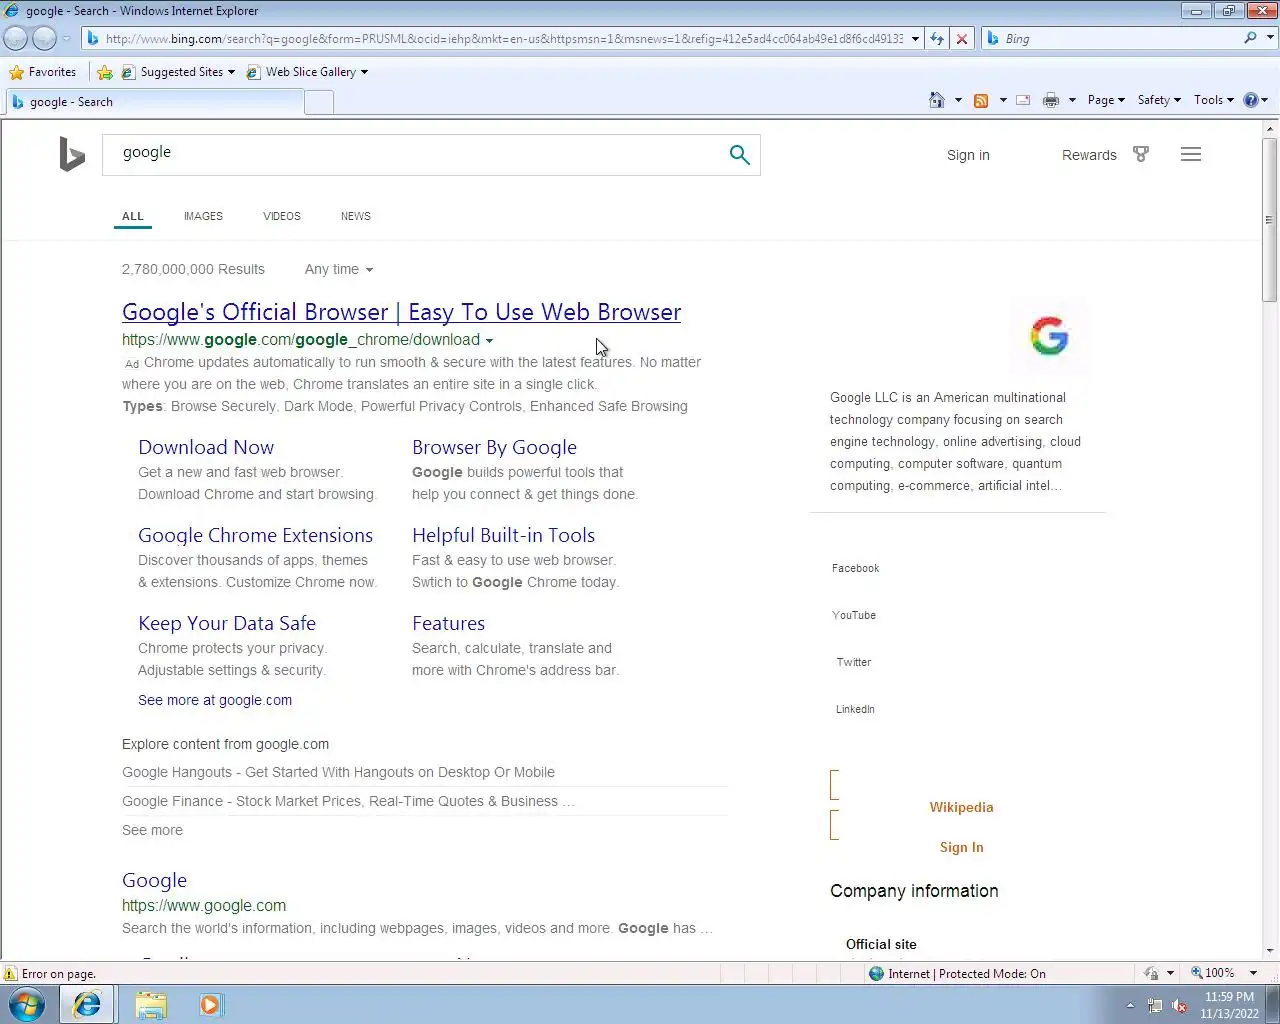The height and width of the screenshot is (1024, 1280).
Task: Click the Features link
Action: (x=448, y=623)
